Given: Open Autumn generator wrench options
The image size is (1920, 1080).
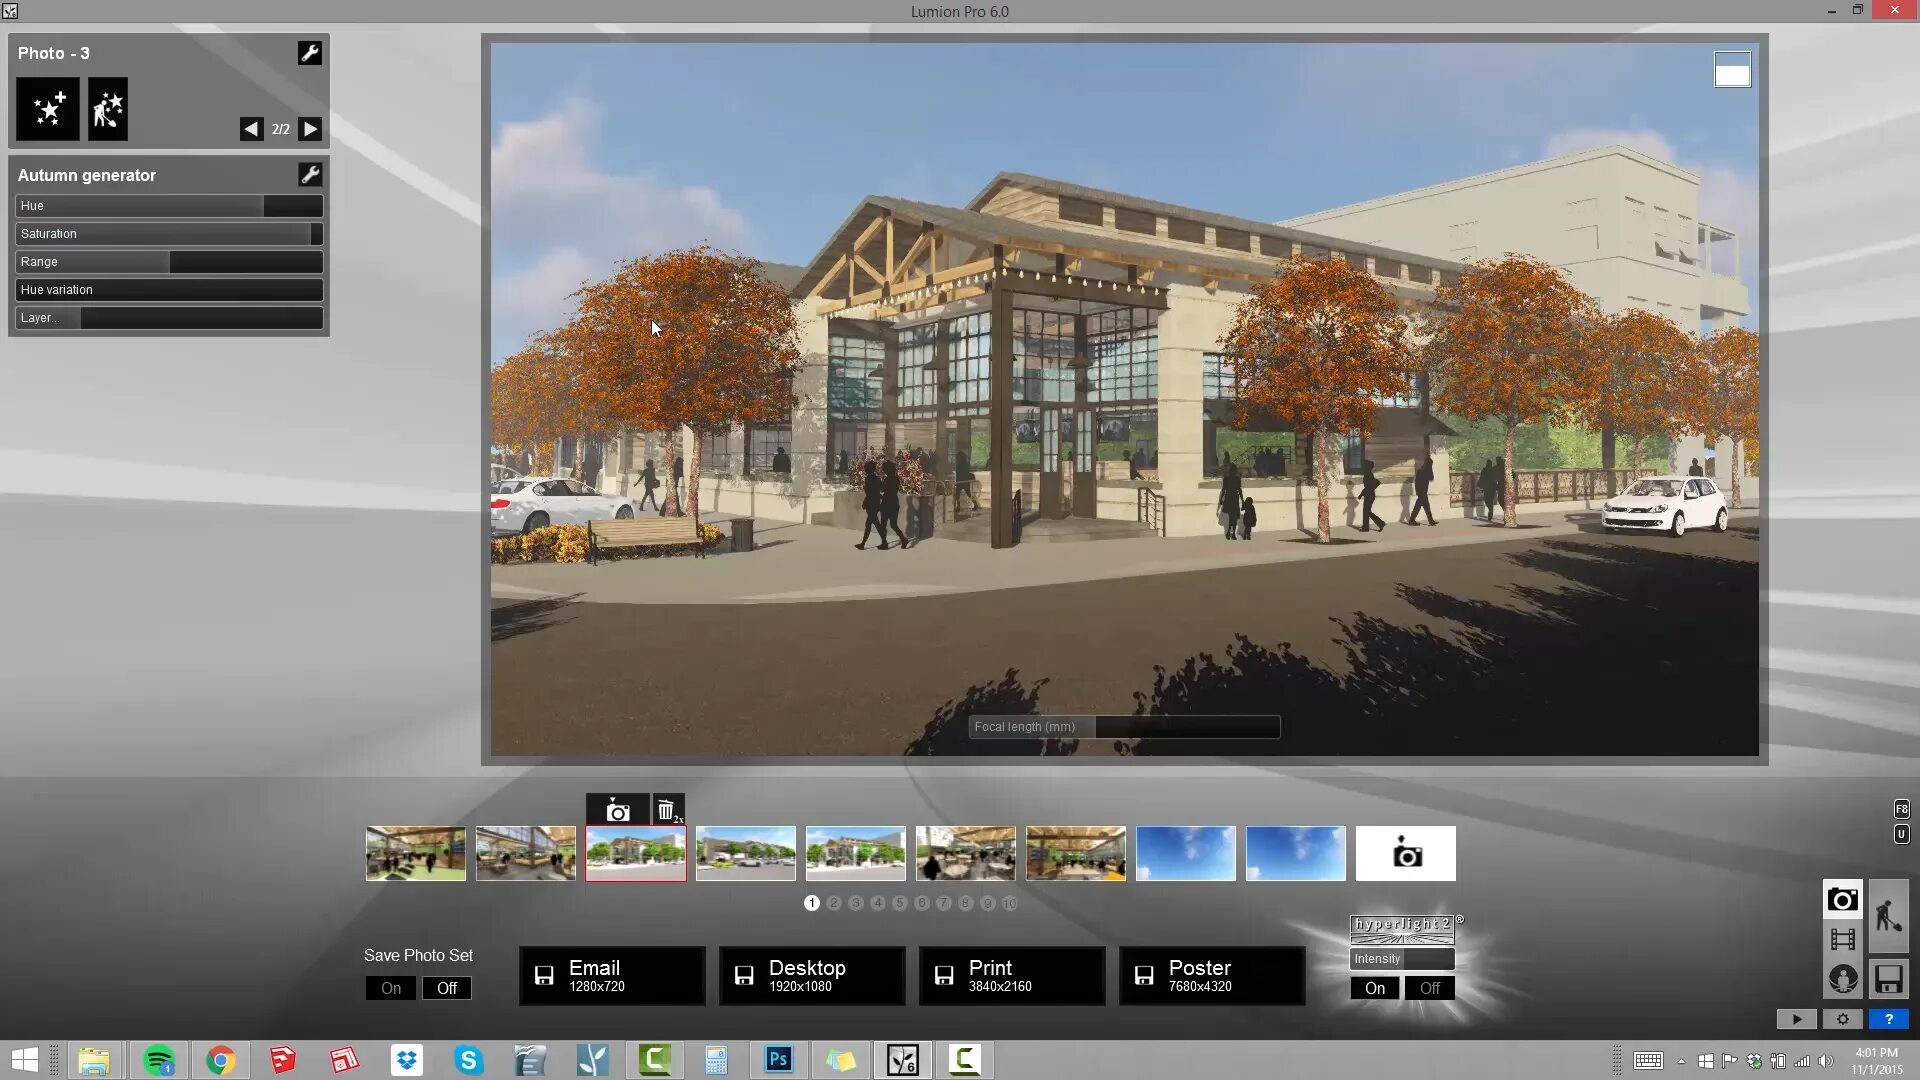Looking at the screenshot, I should (x=310, y=175).
